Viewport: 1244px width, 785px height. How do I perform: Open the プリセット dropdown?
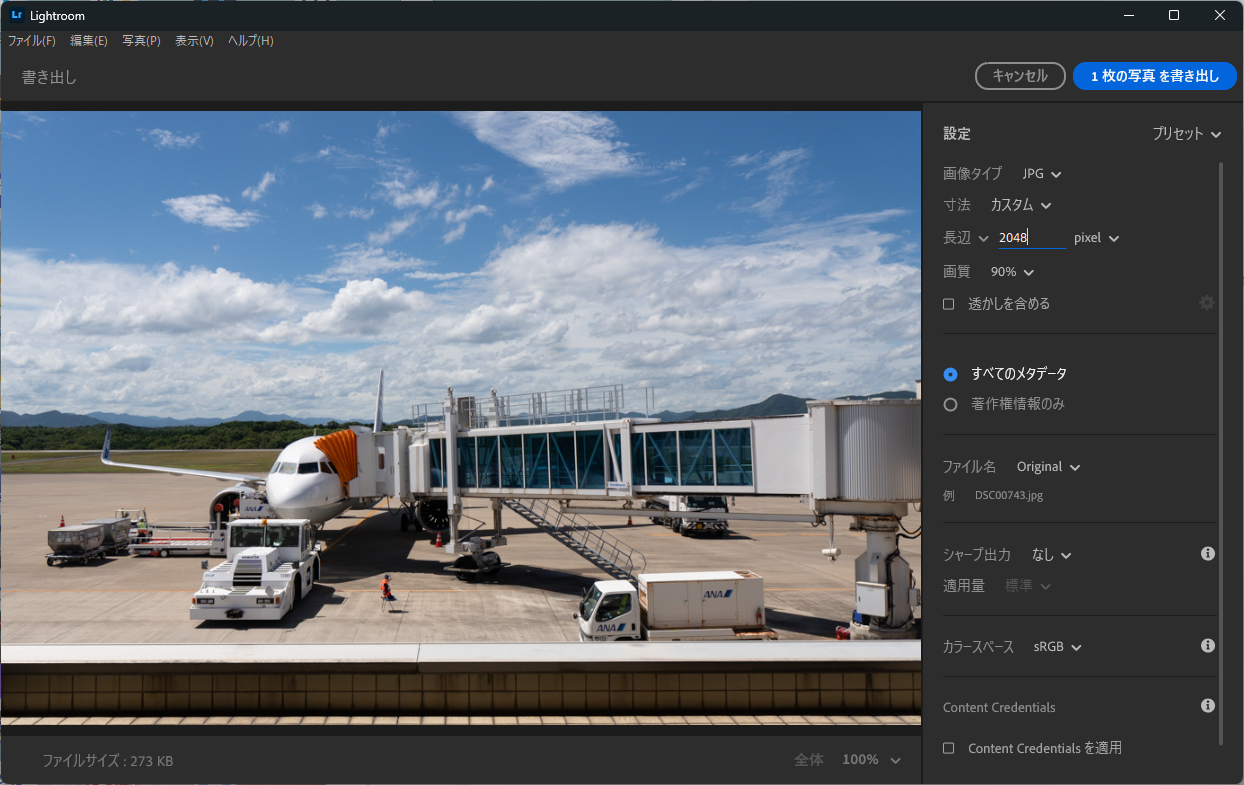(x=1187, y=134)
